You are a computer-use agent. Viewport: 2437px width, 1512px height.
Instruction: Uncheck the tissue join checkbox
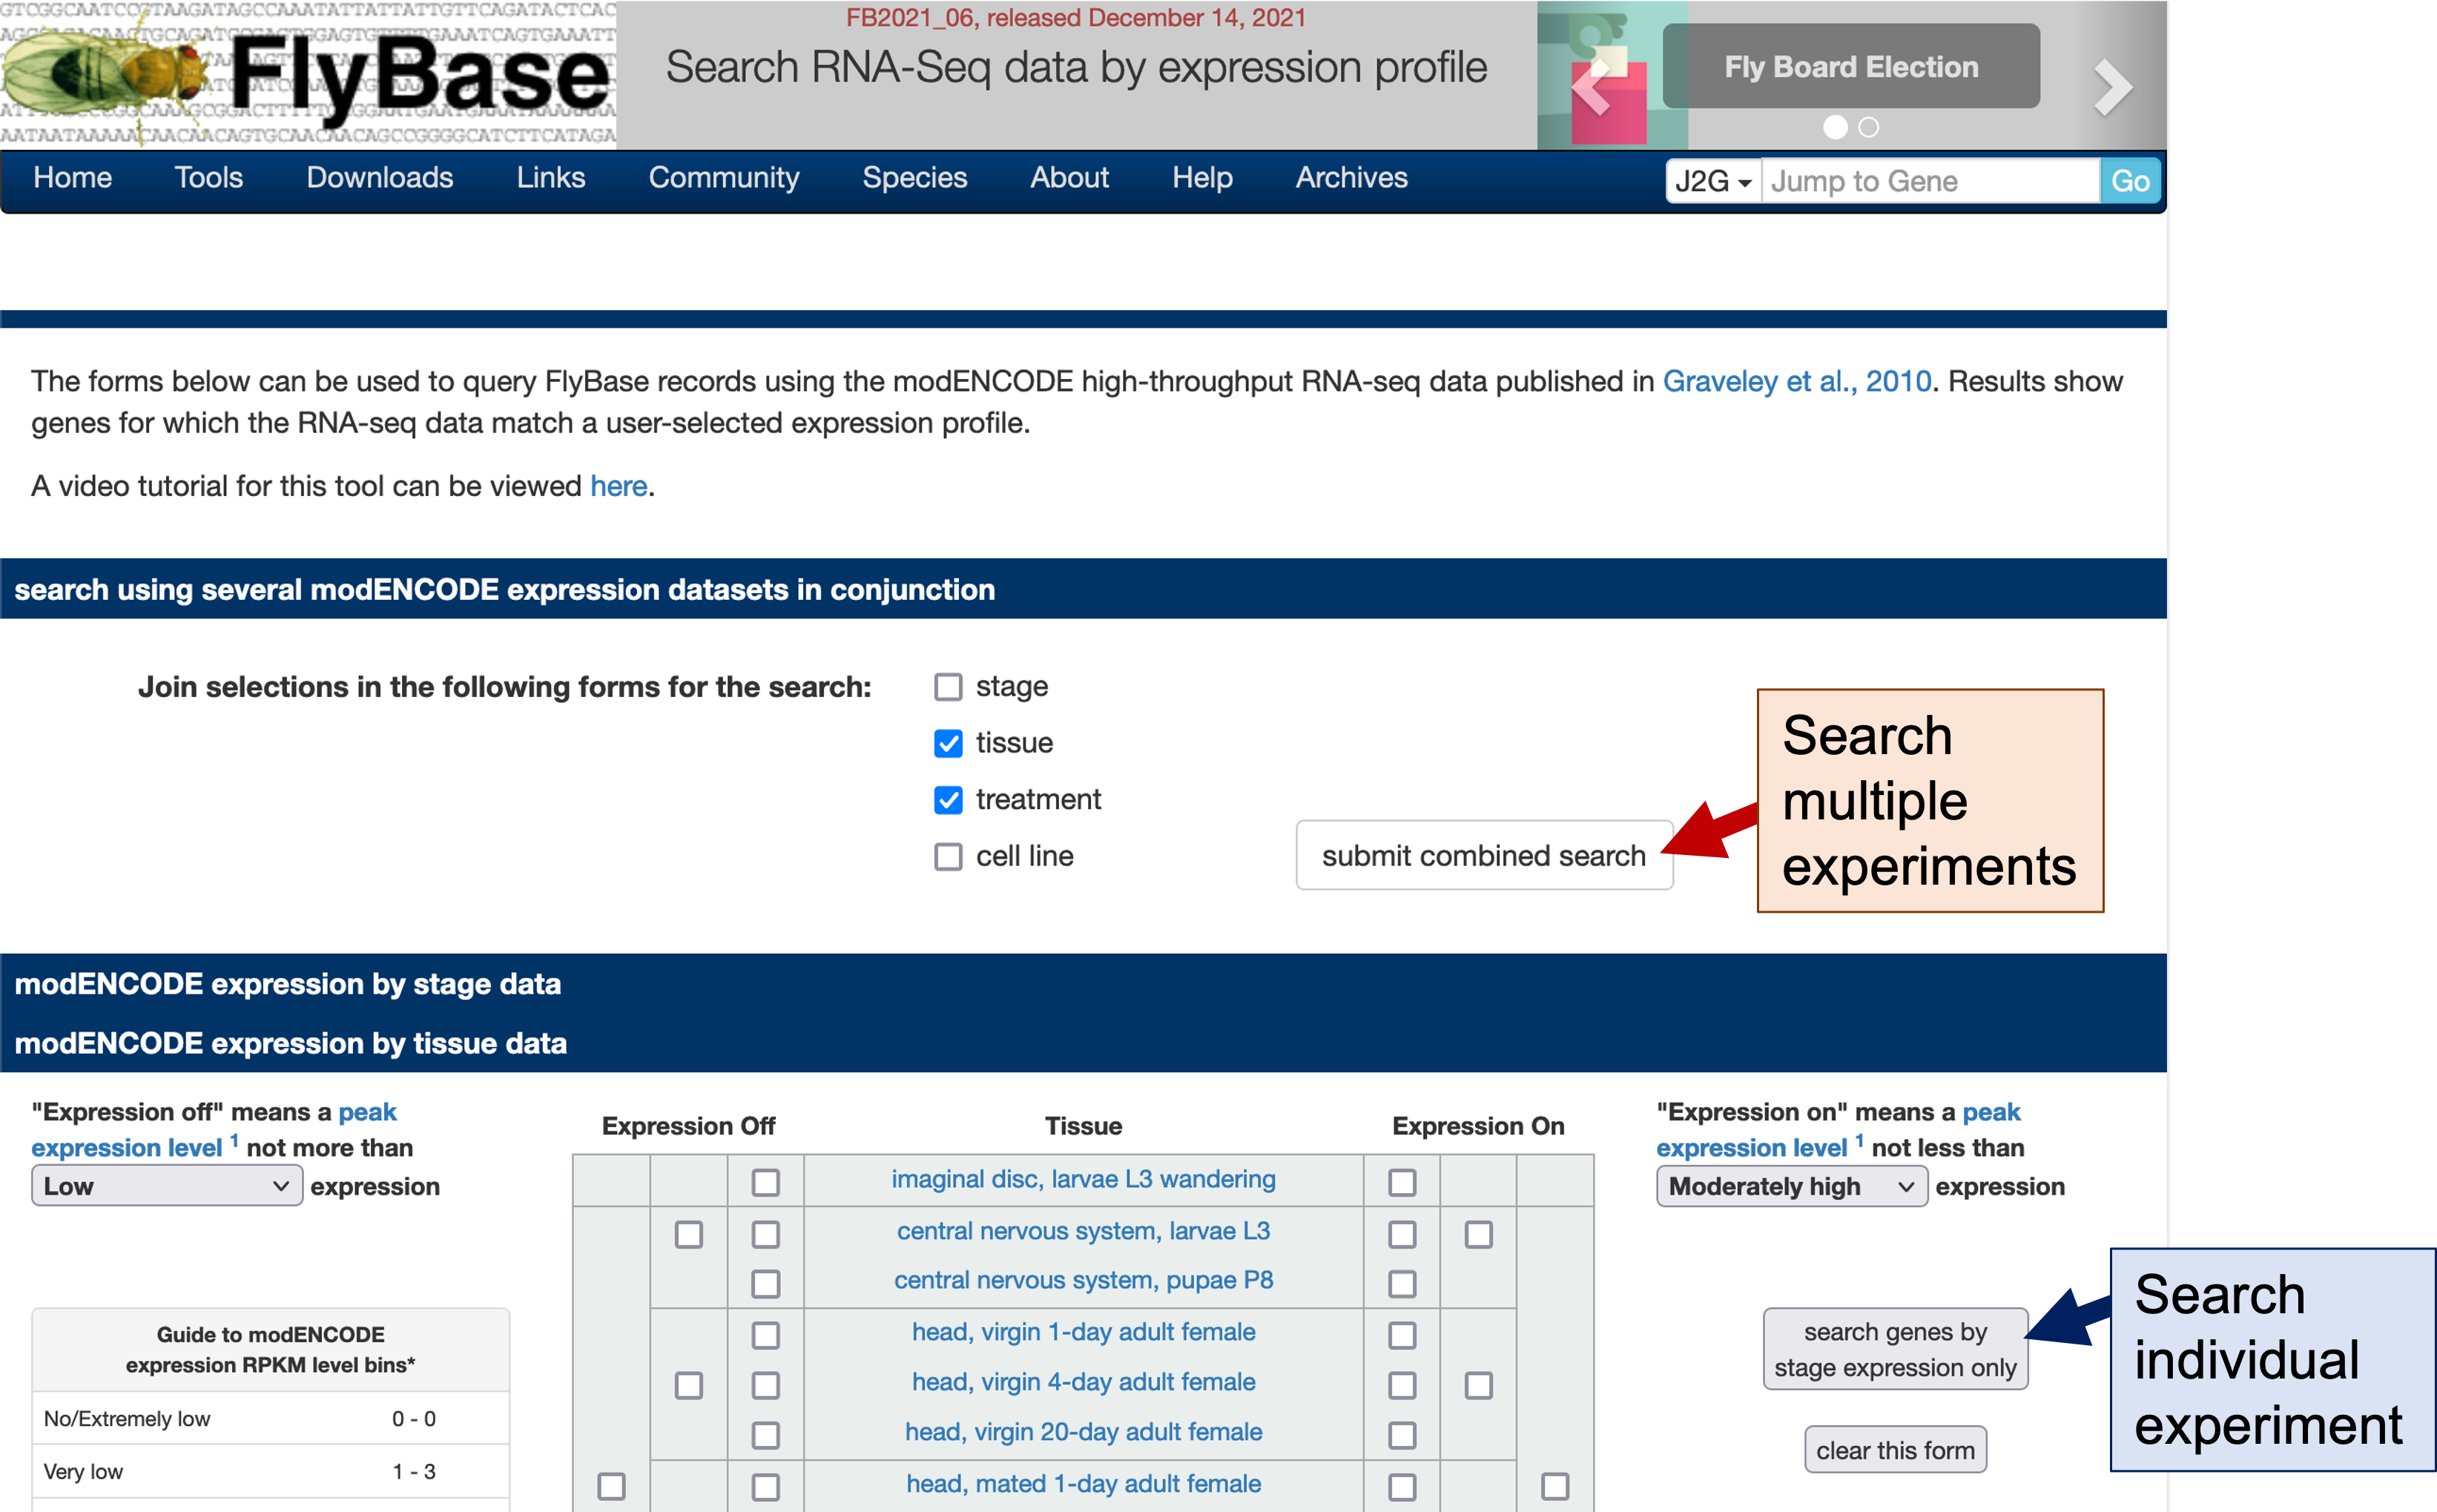(x=947, y=743)
